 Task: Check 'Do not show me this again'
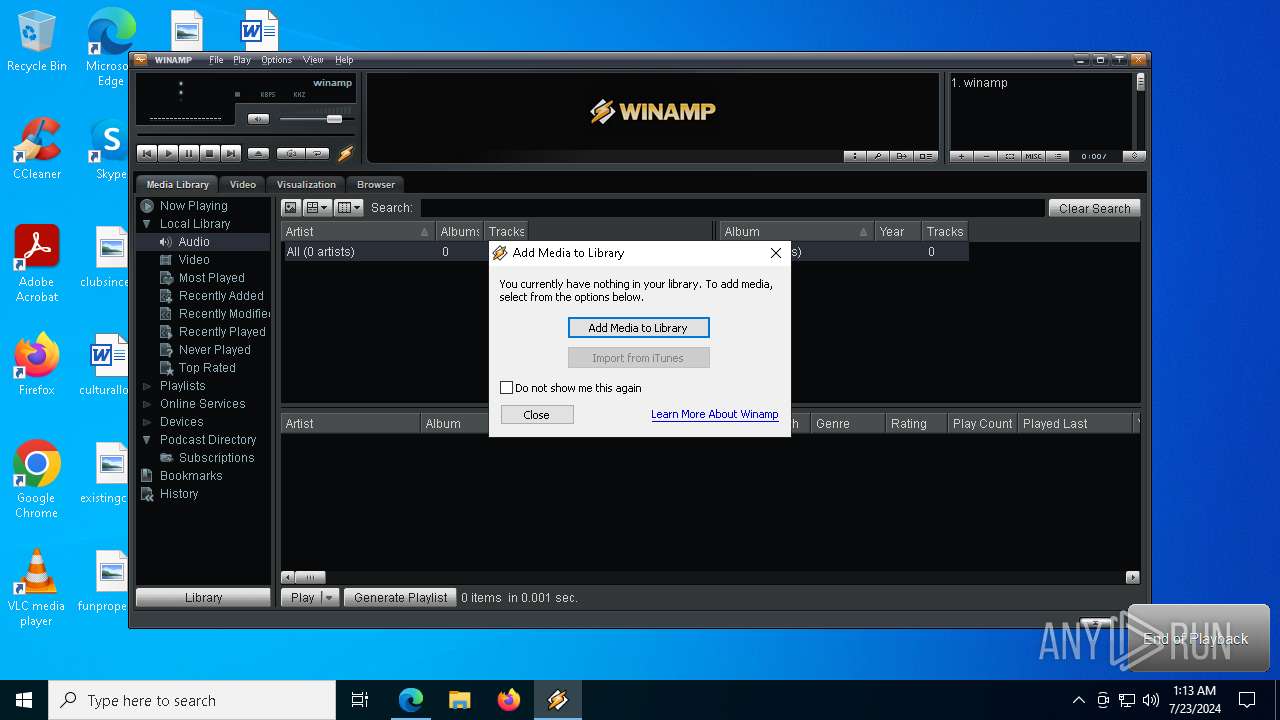507,388
